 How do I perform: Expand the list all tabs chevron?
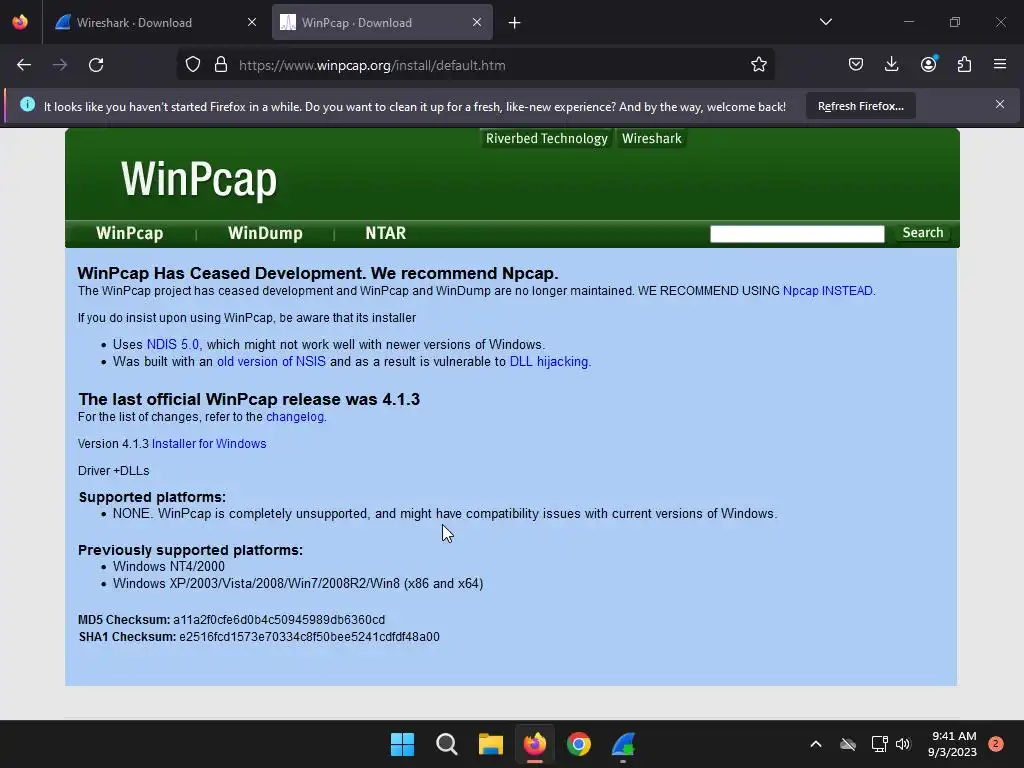click(x=825, y=22)
